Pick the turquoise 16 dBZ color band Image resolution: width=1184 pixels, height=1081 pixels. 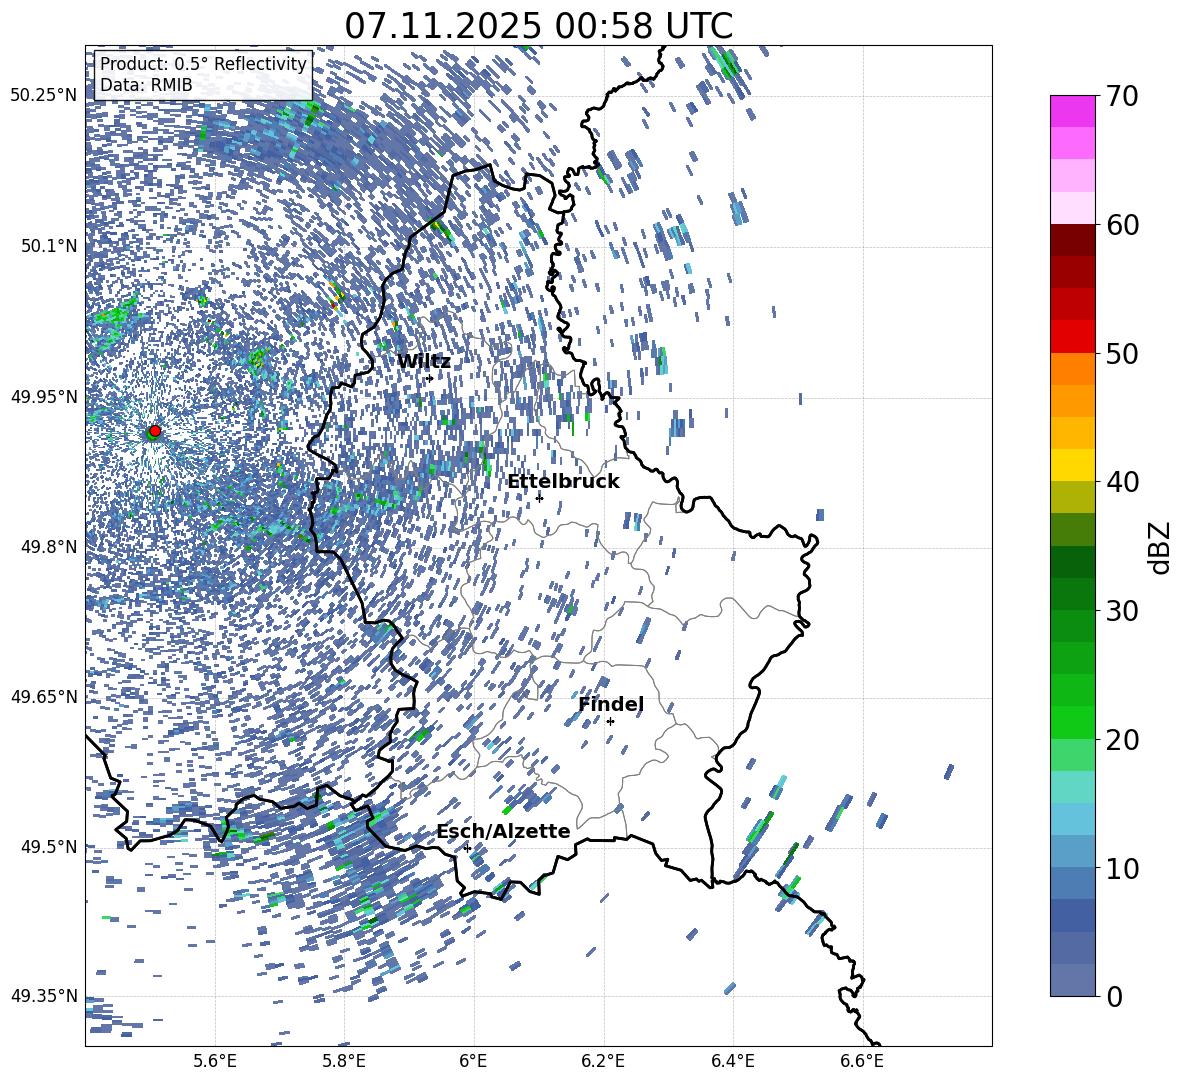click(1073, 787)
